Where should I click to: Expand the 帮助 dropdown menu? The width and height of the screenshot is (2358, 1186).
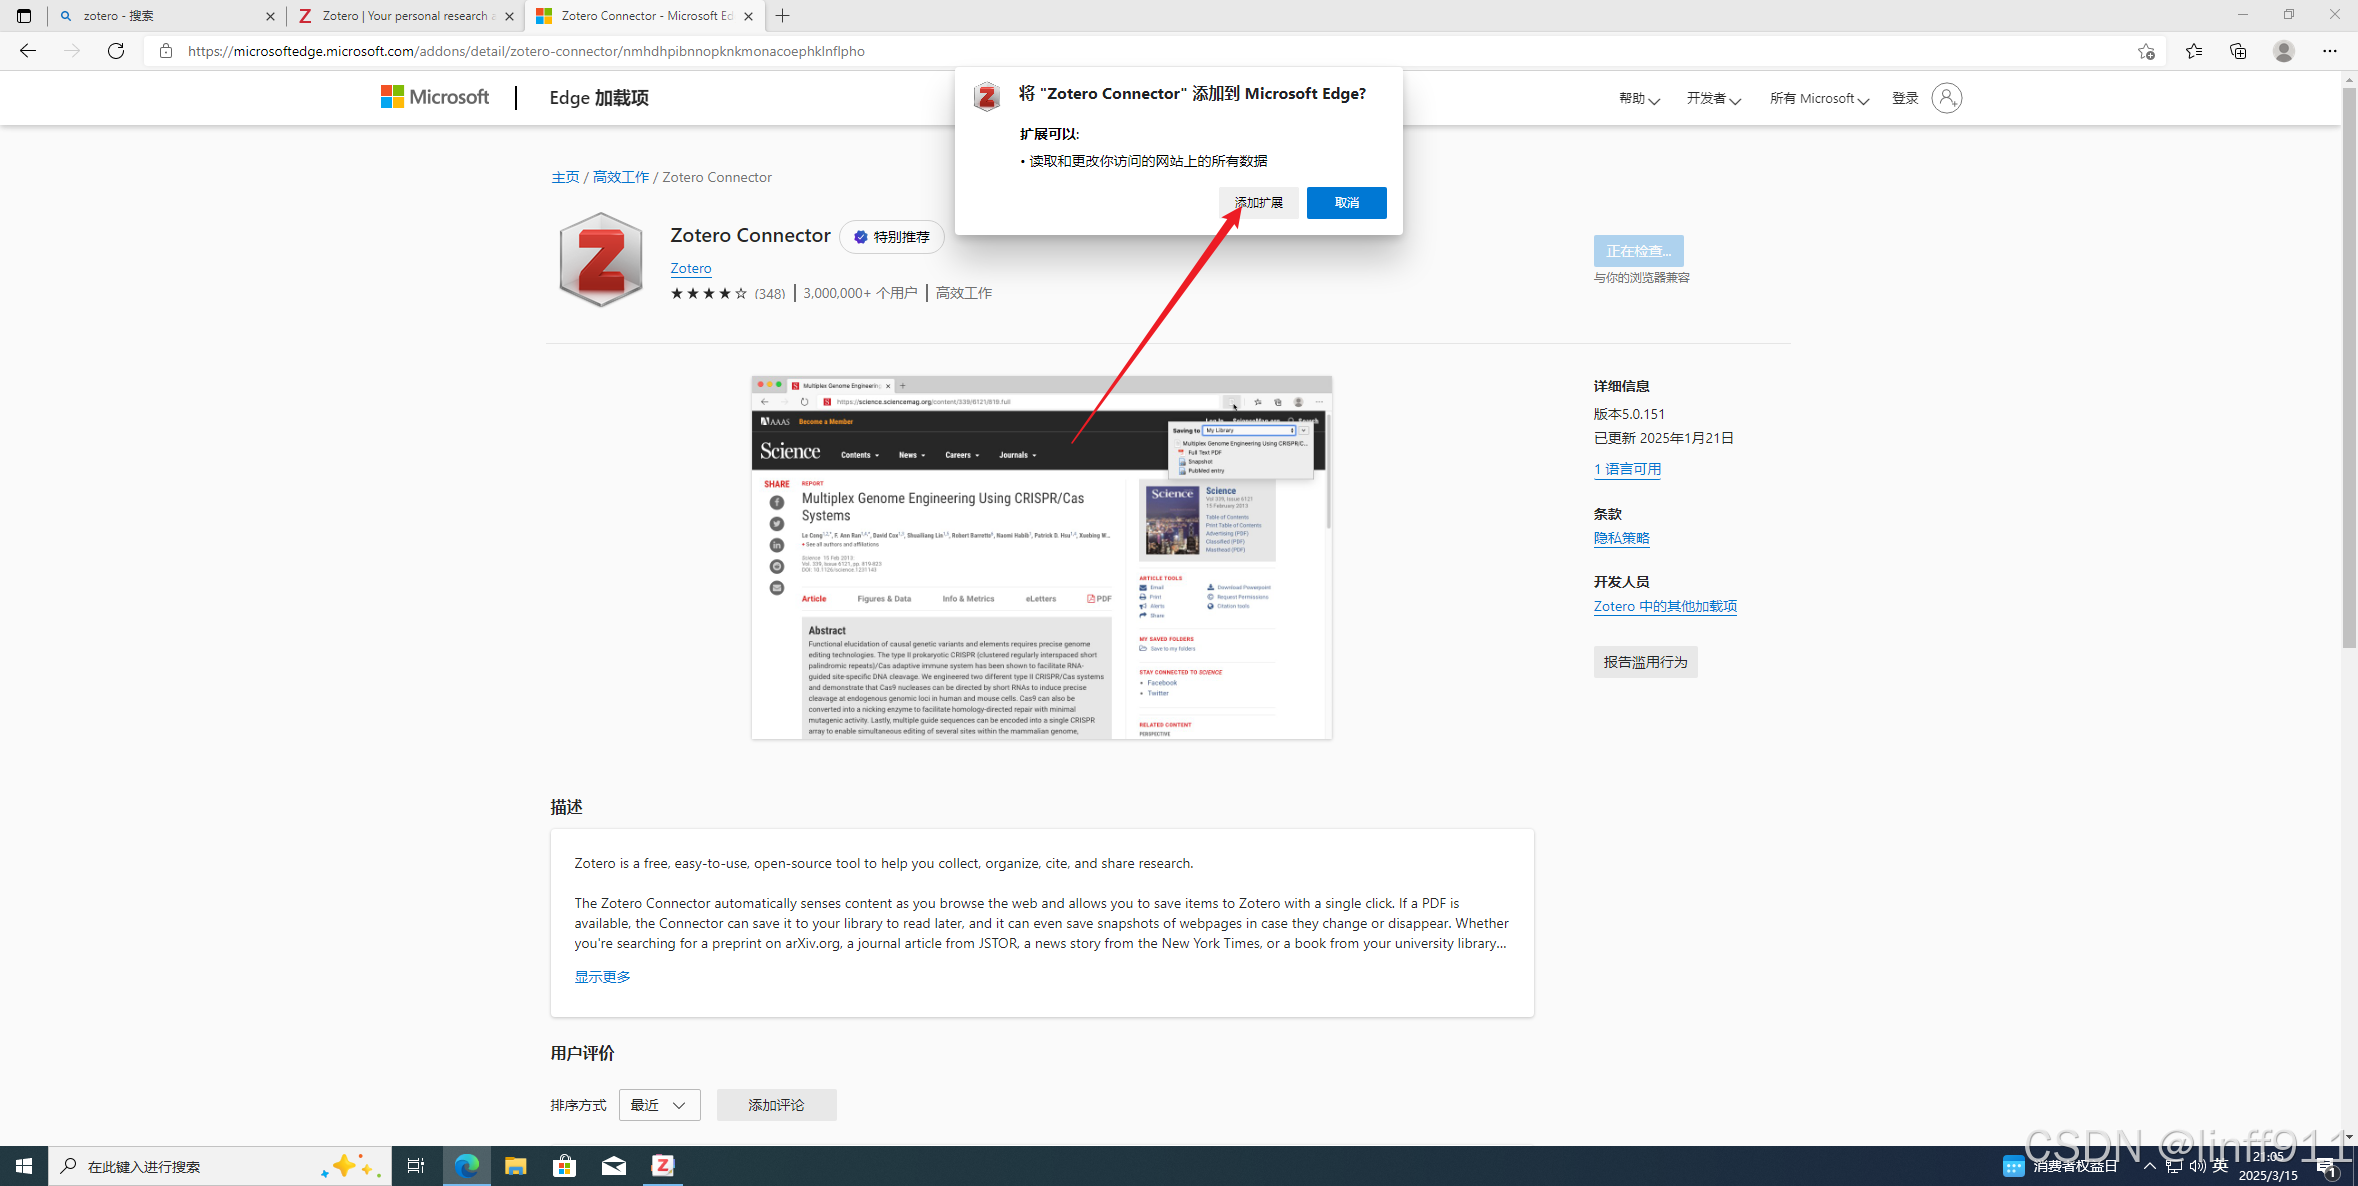tap(1639, 98)
